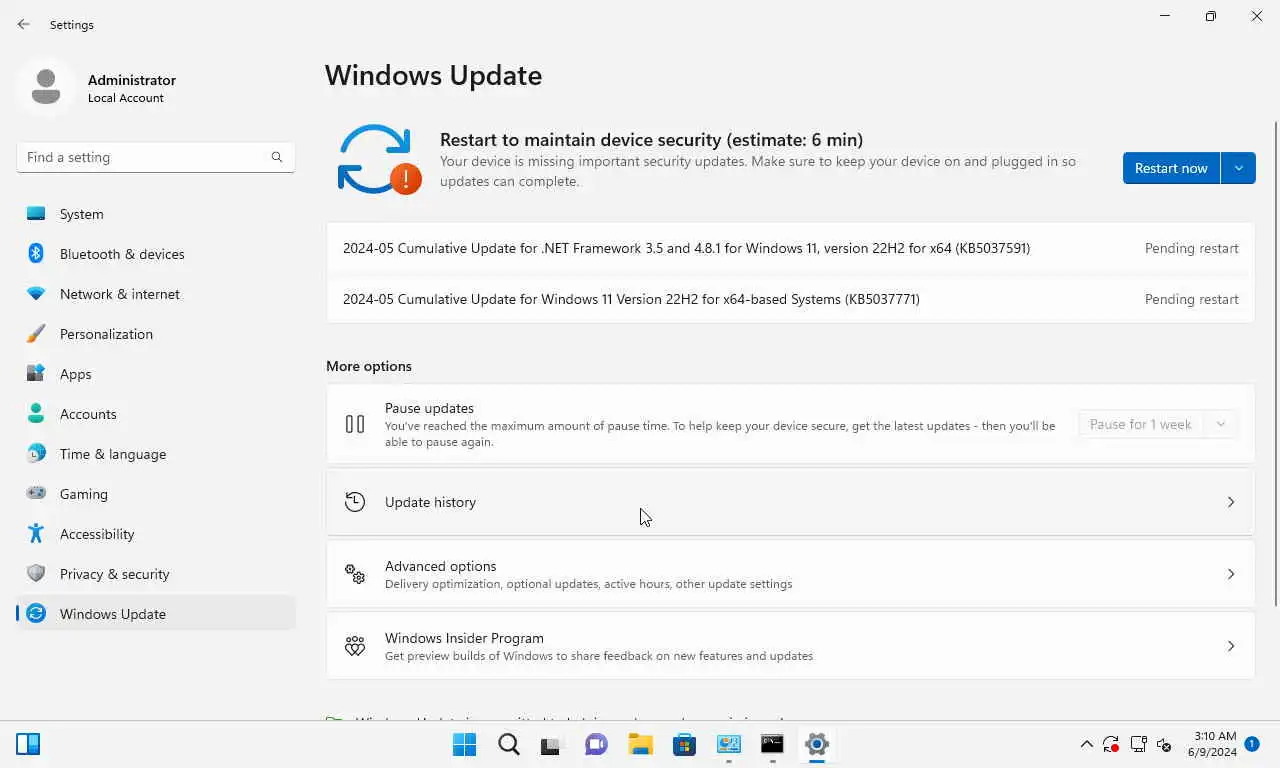
Task: Expand Update history with its chevron
Action: click(x=1231, y=502)
